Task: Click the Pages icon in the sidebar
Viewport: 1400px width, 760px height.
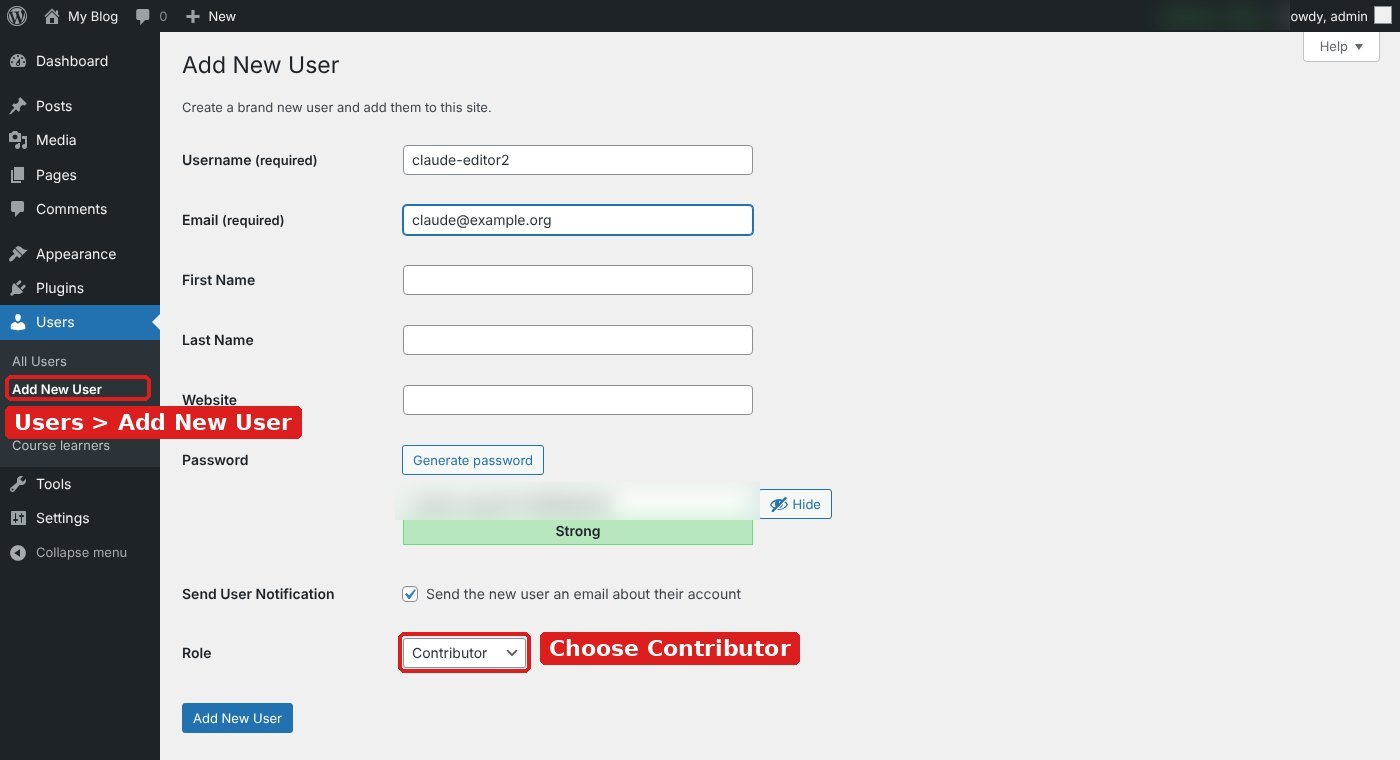Action: [18, 175]
